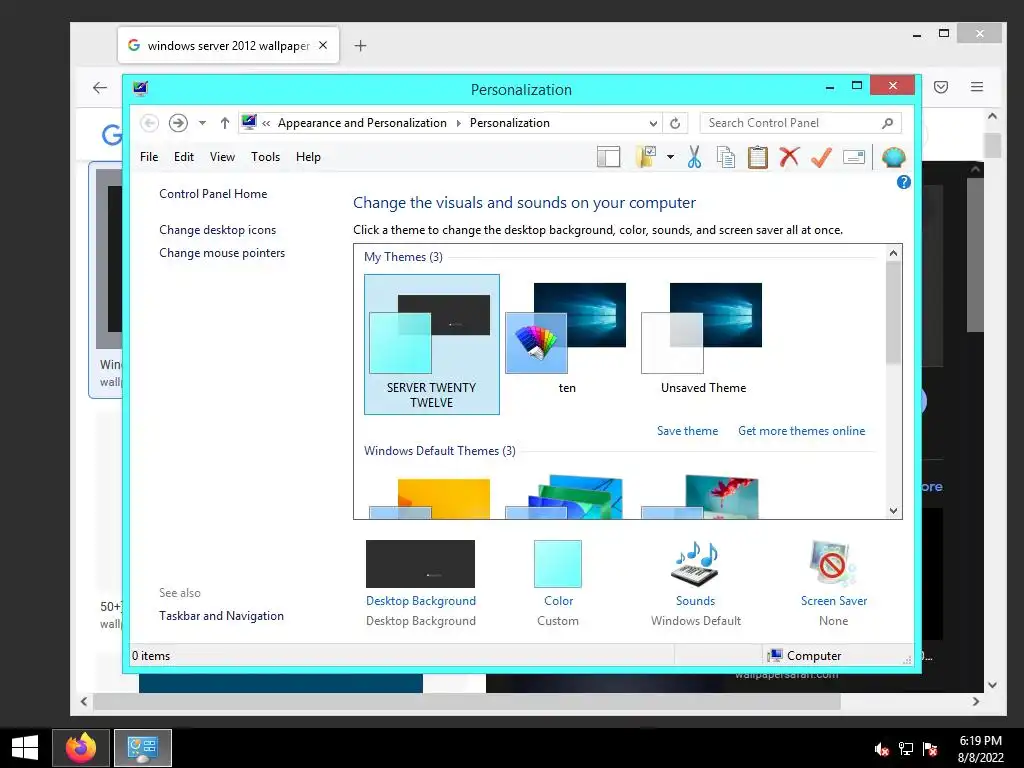Open the Edit menu
Viewport: 1024px width, 768px height.
click(x=184, y=157)
